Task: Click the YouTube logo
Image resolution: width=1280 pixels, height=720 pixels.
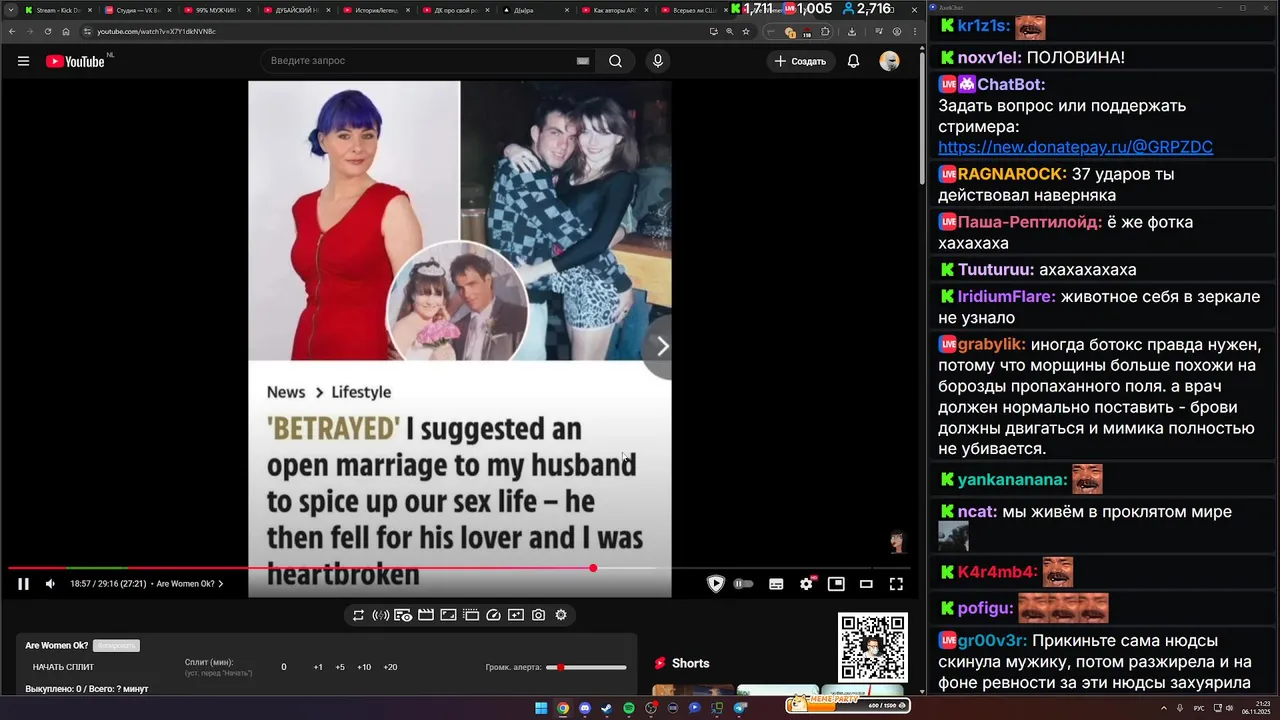Action: [75, 61]
